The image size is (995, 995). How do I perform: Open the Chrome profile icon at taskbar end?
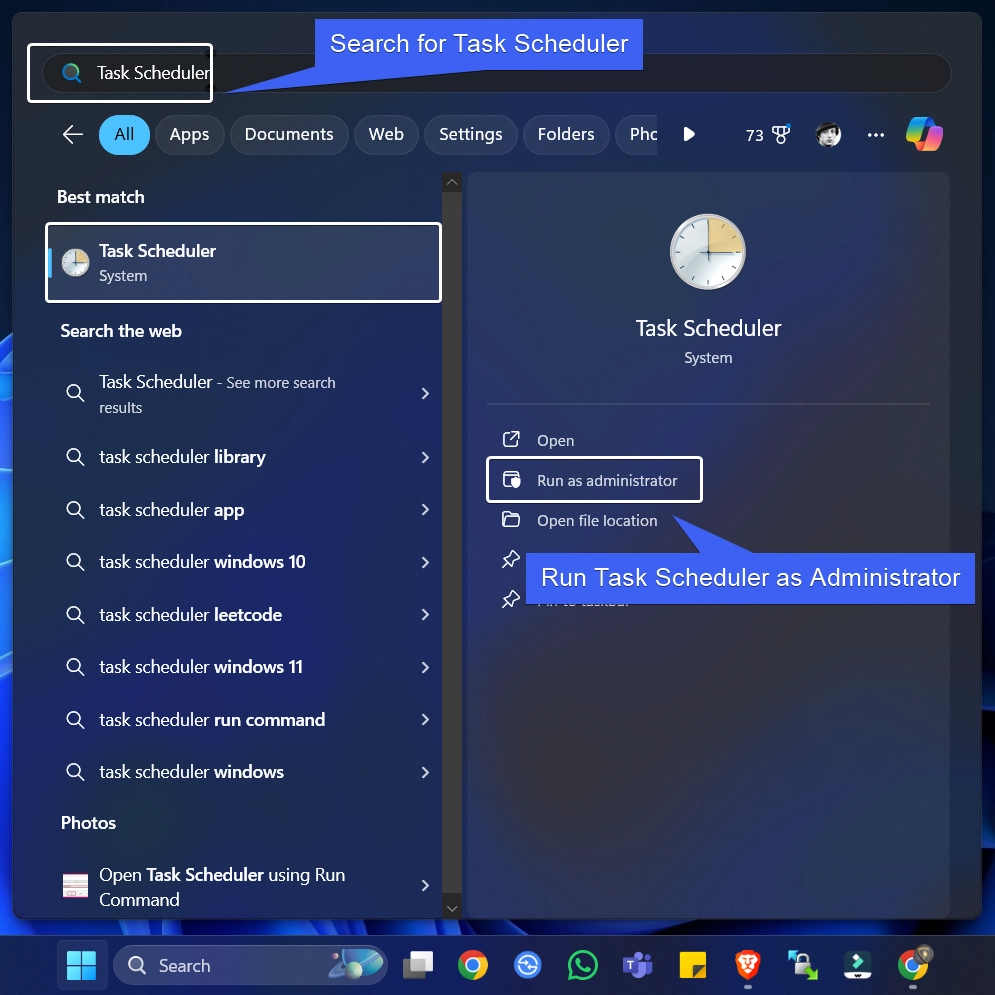914,964
